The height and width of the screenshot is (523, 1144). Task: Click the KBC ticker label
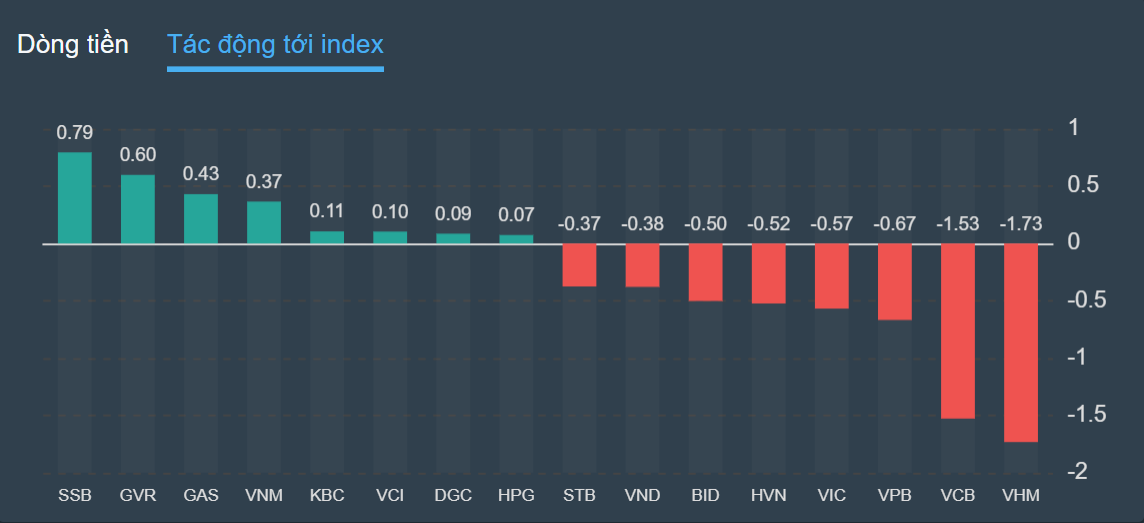coord(327,495)
